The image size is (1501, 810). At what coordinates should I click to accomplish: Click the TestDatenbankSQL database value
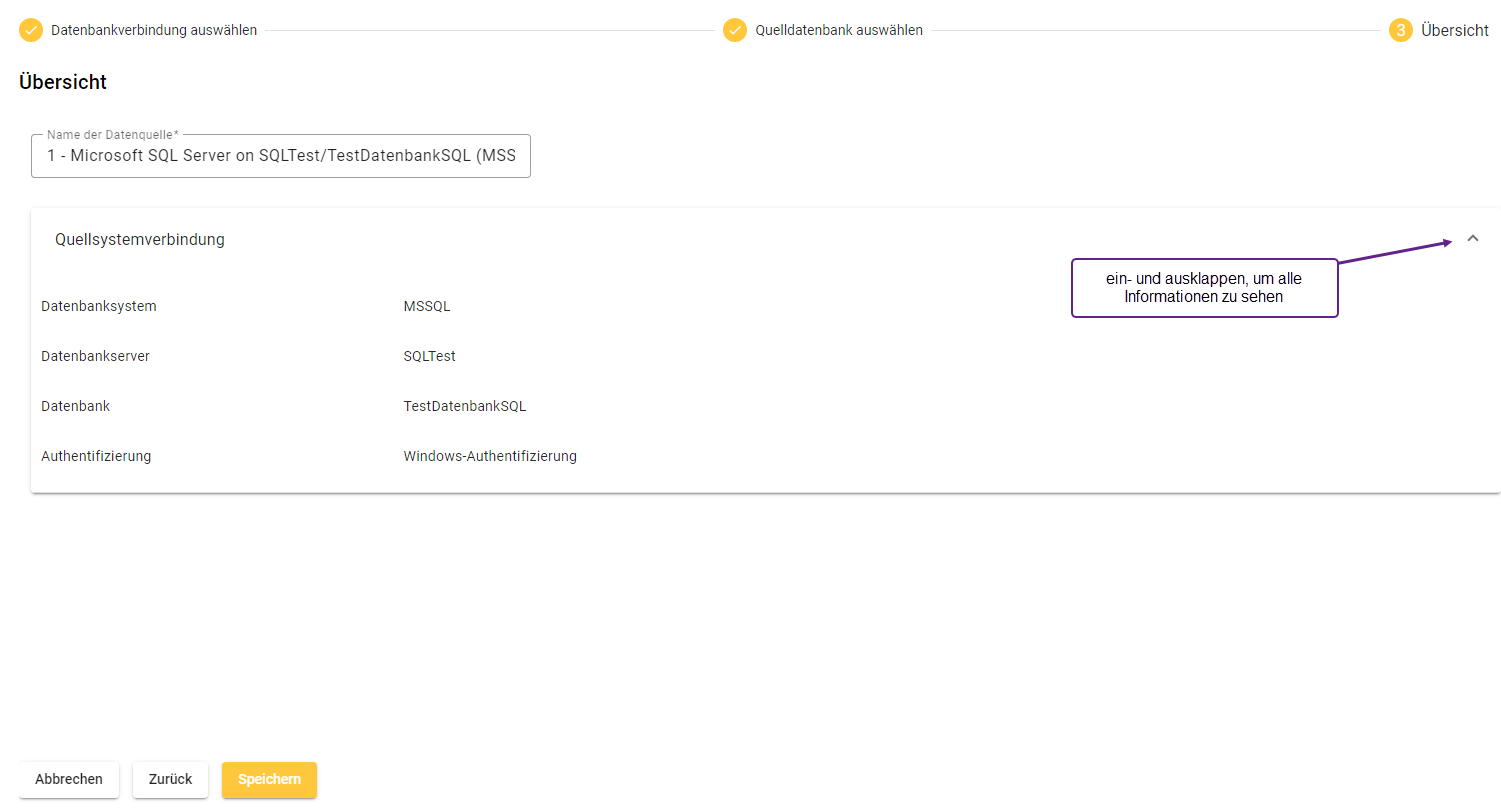pyautogui.click(x=464, y=406)
